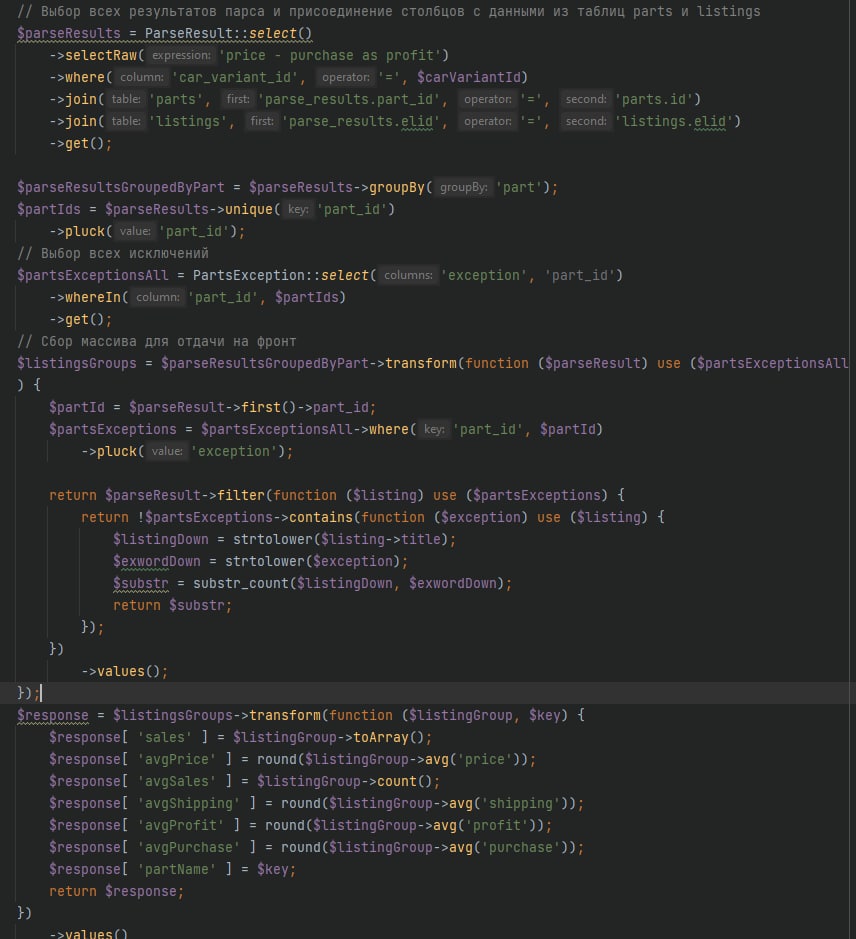Click the 'car_variant_id' string
Image resolution: width=856 pixels, height=939 pixels.
point(235,77)
